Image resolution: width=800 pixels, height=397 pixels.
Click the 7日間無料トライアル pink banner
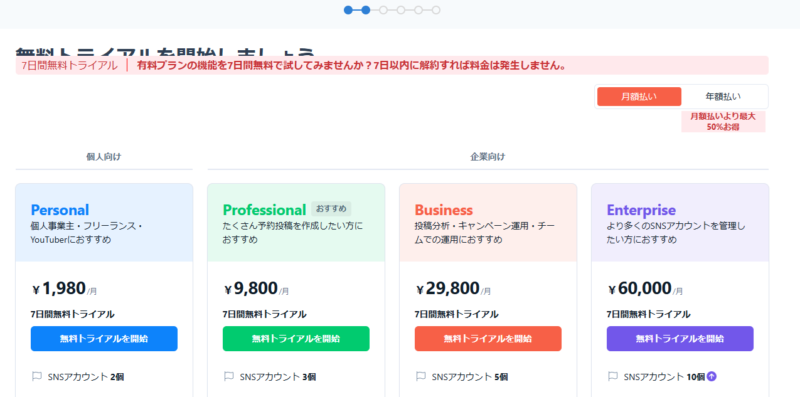(x=392, y=65)
